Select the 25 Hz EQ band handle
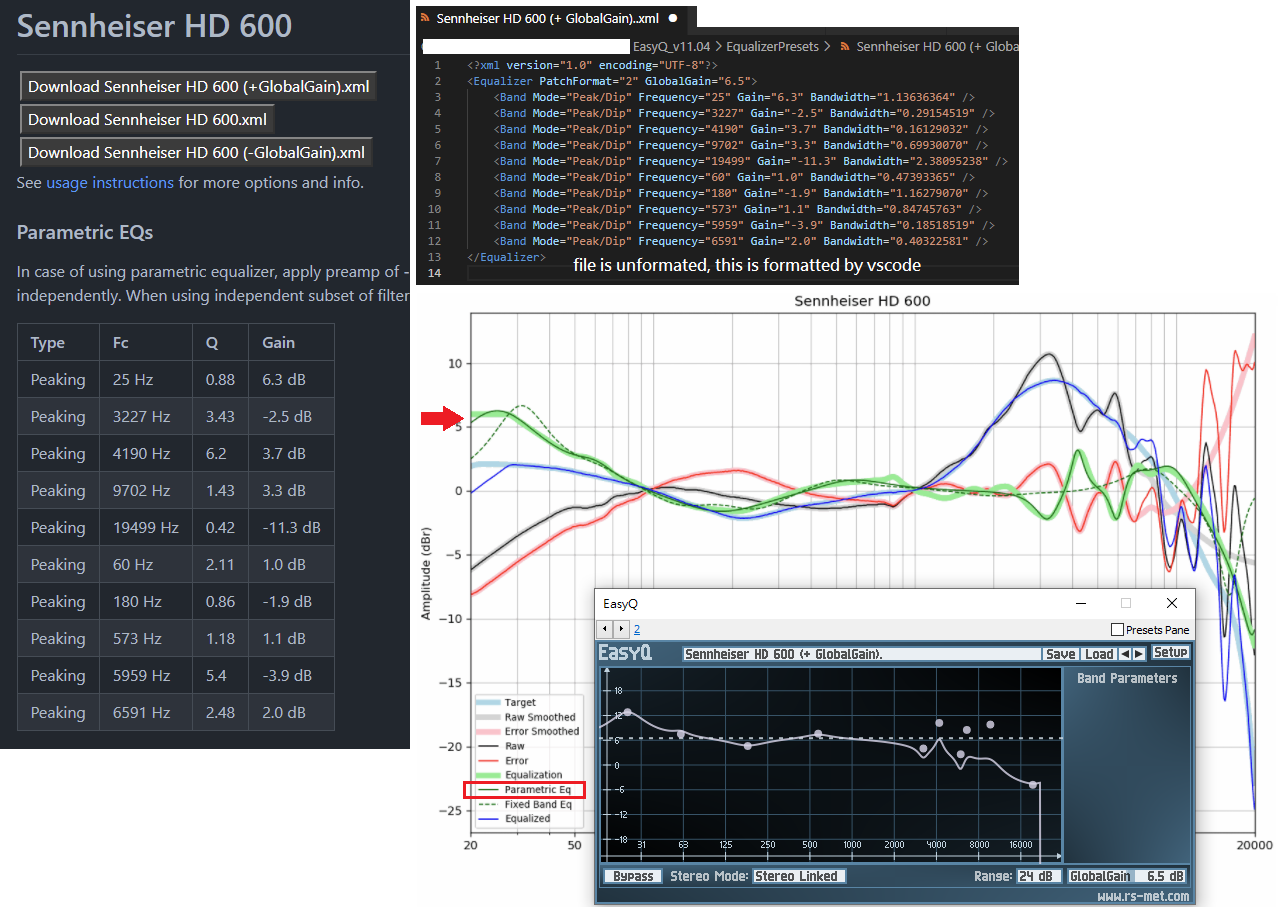The width and height of the screenshot is (1278, 913). (x=627, y=713)
